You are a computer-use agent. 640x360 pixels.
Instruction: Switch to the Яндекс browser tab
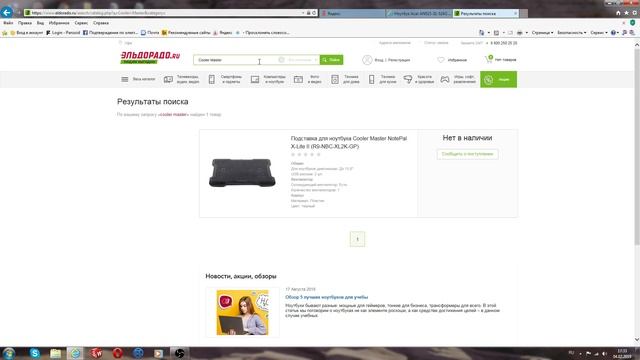click(352, 13)
